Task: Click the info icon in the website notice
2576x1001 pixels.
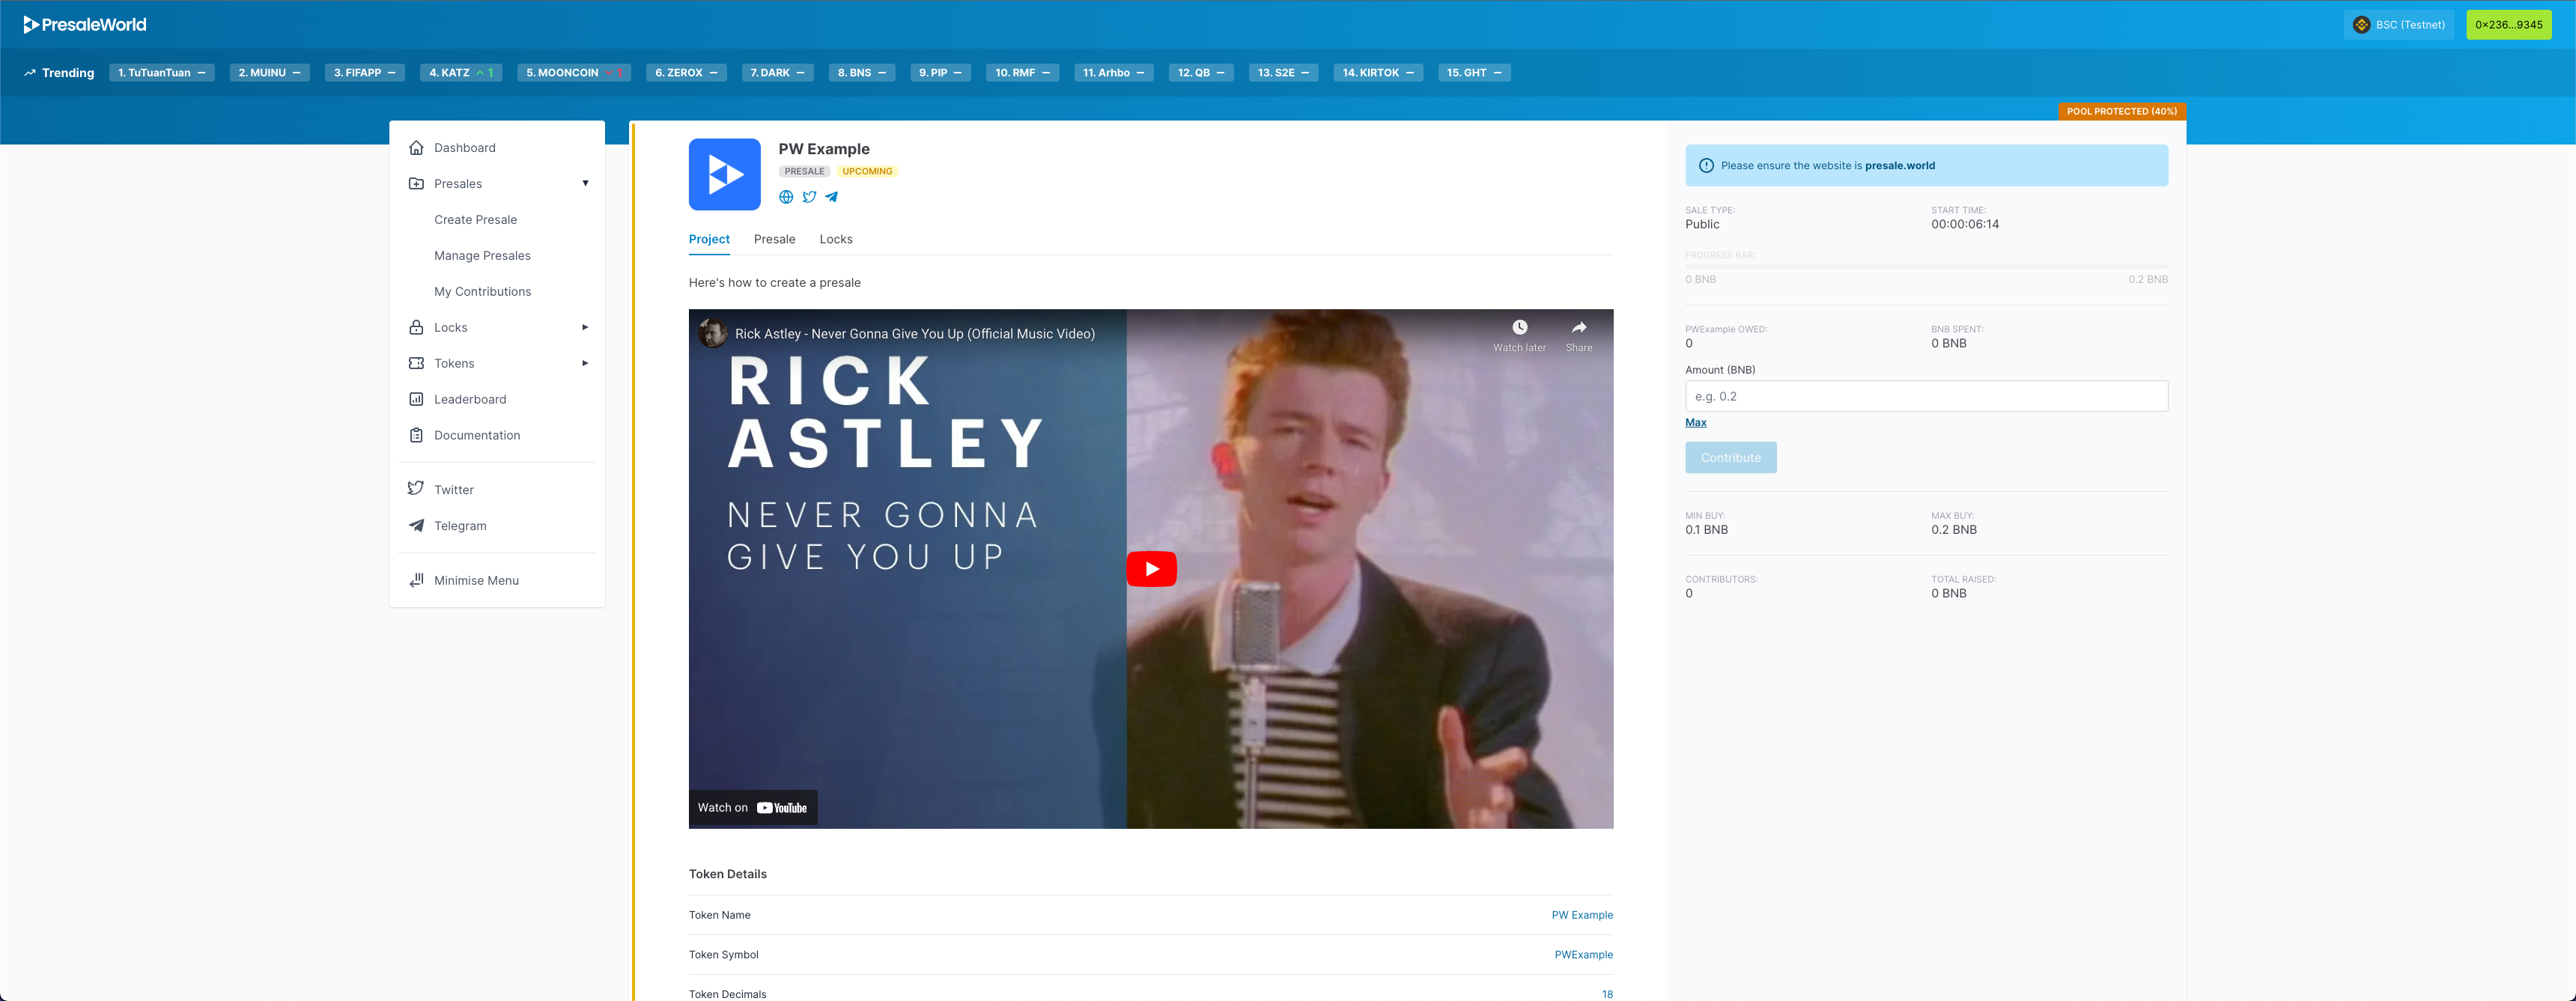Action: point(1706,166)
